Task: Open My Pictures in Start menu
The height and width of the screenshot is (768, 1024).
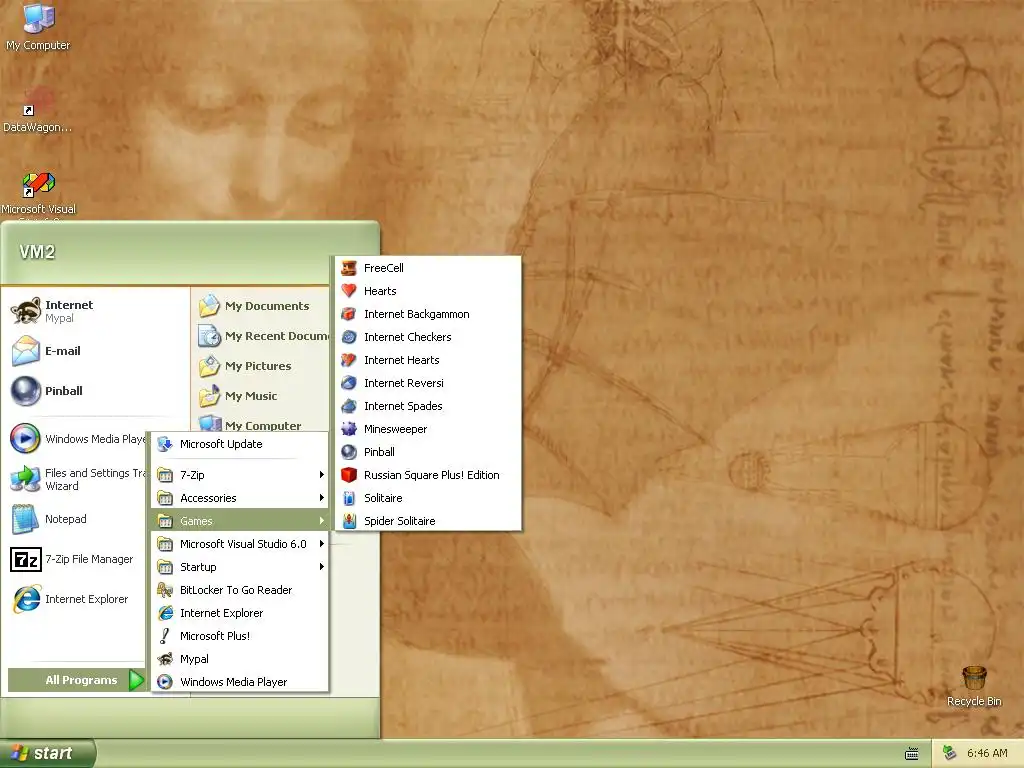Action: [261, 366]
